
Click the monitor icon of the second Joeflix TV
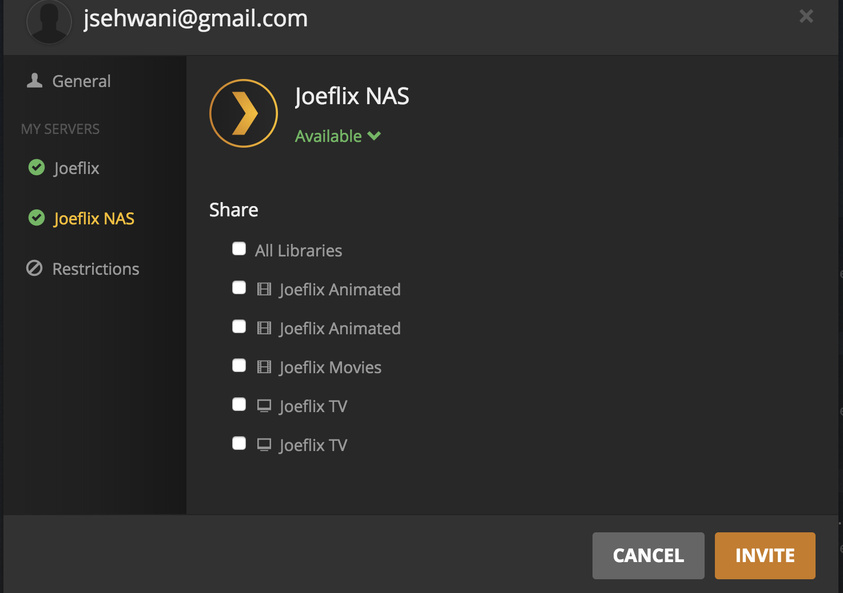pos(264,445)
